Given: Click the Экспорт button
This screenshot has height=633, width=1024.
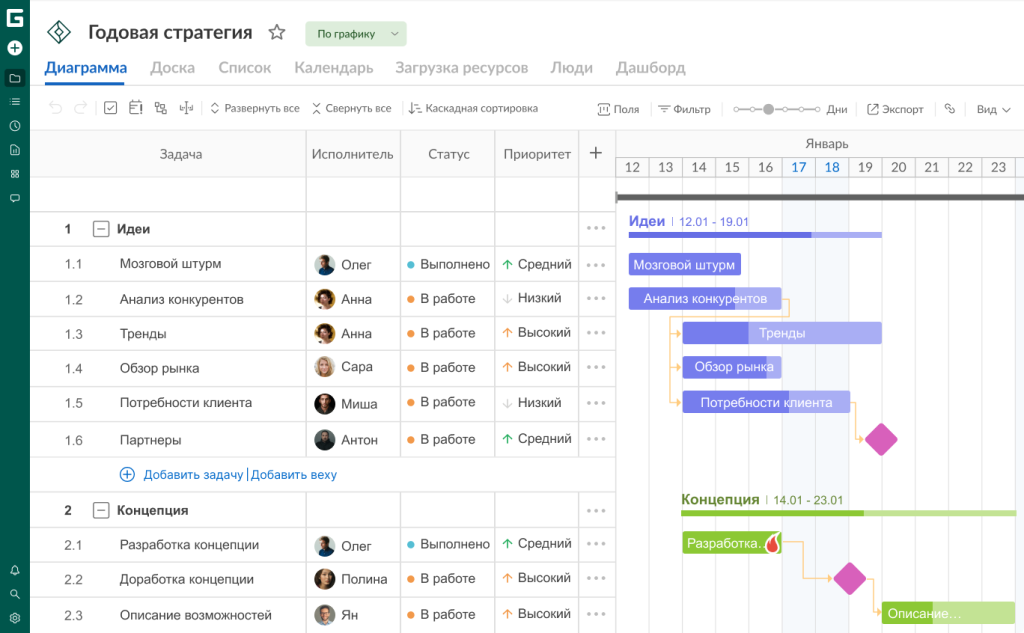Looking at the screenshot, I should [895, 109].
